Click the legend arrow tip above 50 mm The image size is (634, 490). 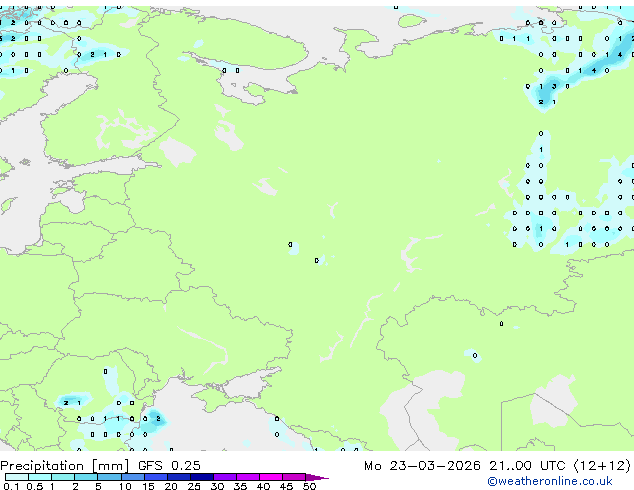click(x=322, y=477)
